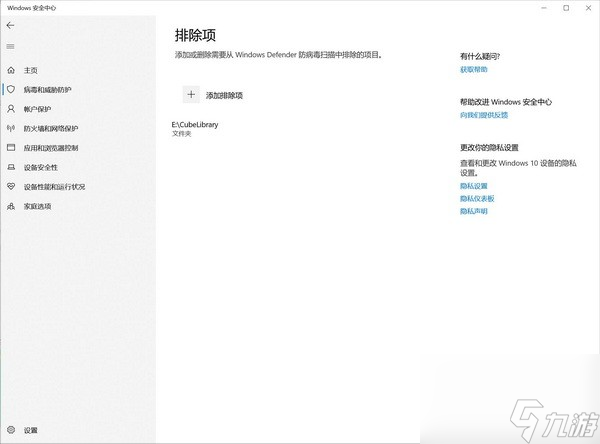The width and height of the screenshot is (600, 444).
Task: Open 设备性能和运行状况 section
Action: pyautogui.click(x=54, y=187)
